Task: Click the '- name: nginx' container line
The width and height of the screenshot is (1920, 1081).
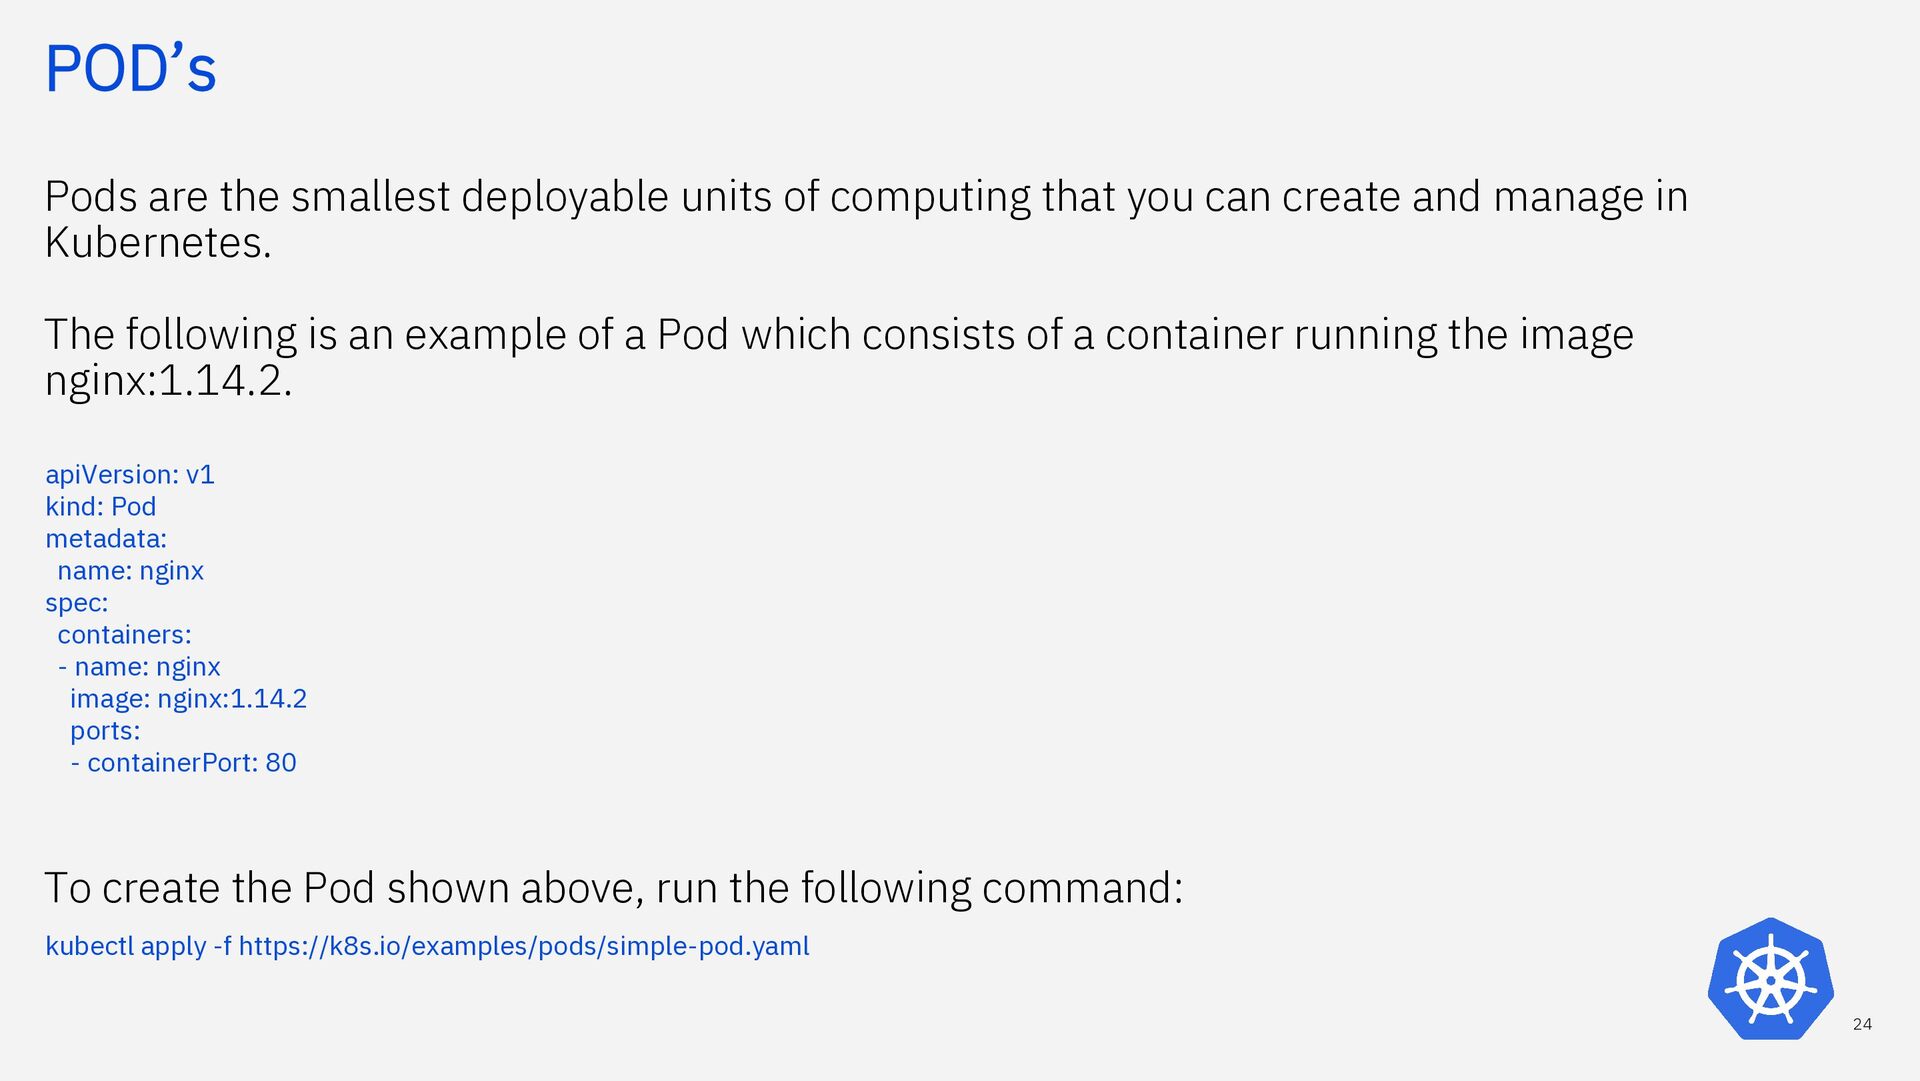Action: [139, 667]
